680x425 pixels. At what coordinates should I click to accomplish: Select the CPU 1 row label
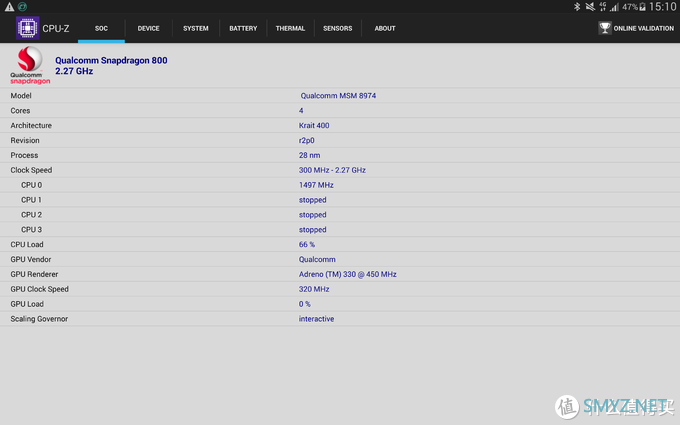point(31,200)
